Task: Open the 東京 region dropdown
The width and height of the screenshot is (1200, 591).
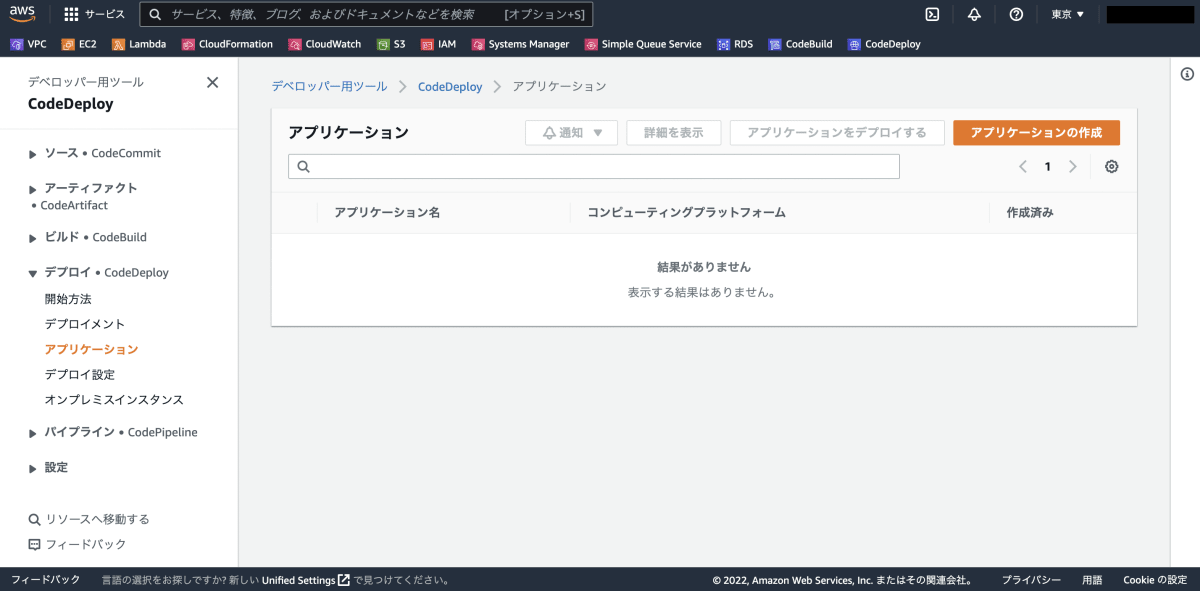Action: (1067, 14)
